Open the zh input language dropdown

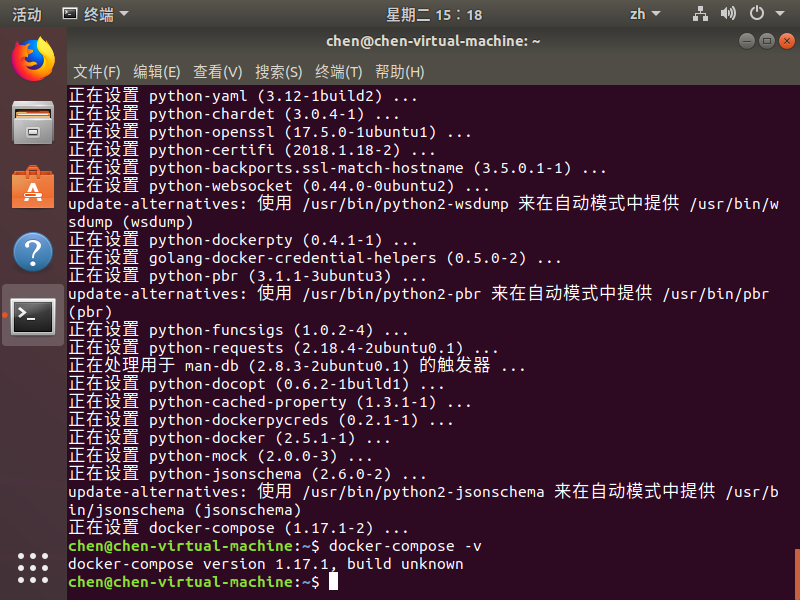(x=644, y=14)
